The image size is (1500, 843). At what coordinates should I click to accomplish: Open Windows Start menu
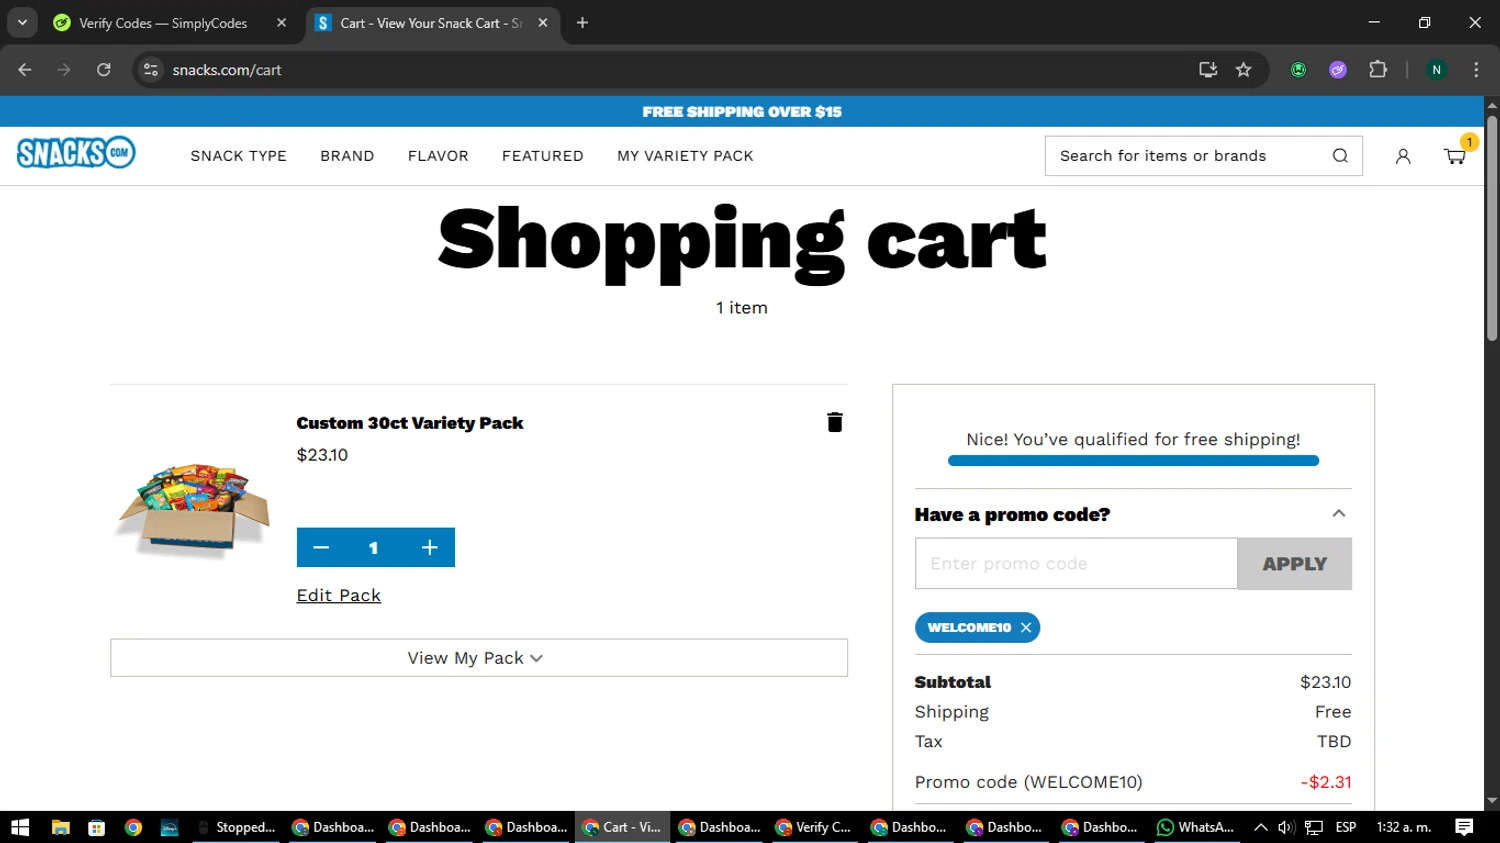(x=20, y=827)
